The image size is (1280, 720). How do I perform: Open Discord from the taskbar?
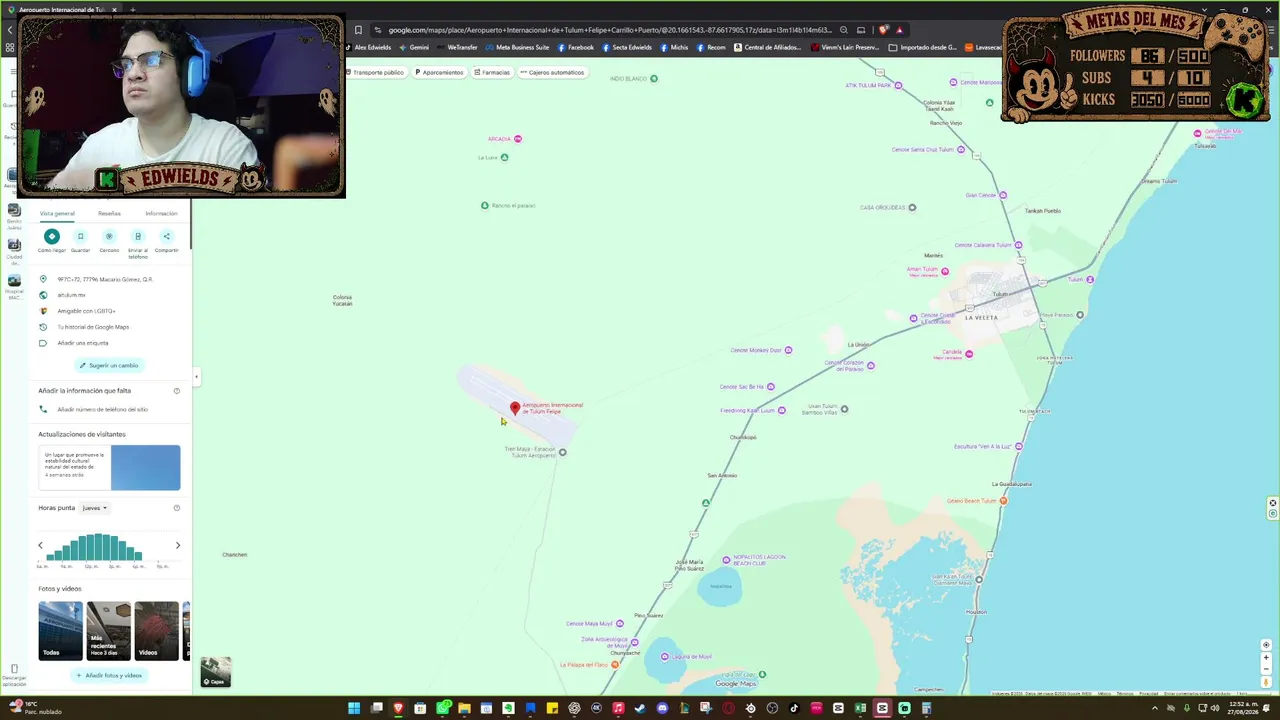pyautogui.click(x=662, y=708)
